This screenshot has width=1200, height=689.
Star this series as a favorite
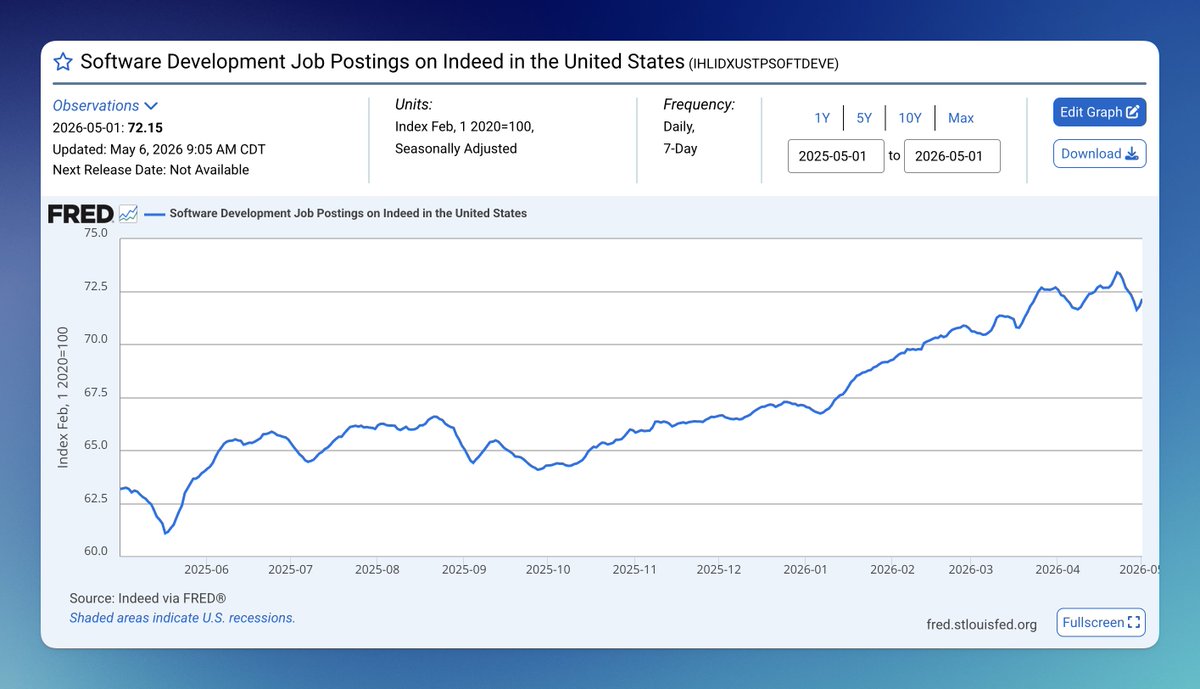63,62
